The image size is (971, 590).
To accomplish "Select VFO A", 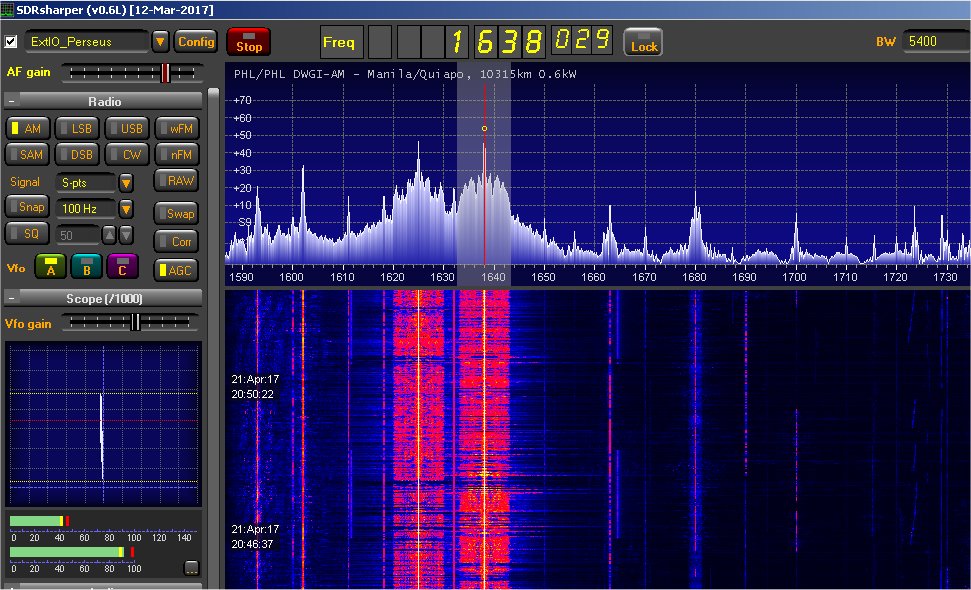I will pyautogui.click(x=50, y=267).
